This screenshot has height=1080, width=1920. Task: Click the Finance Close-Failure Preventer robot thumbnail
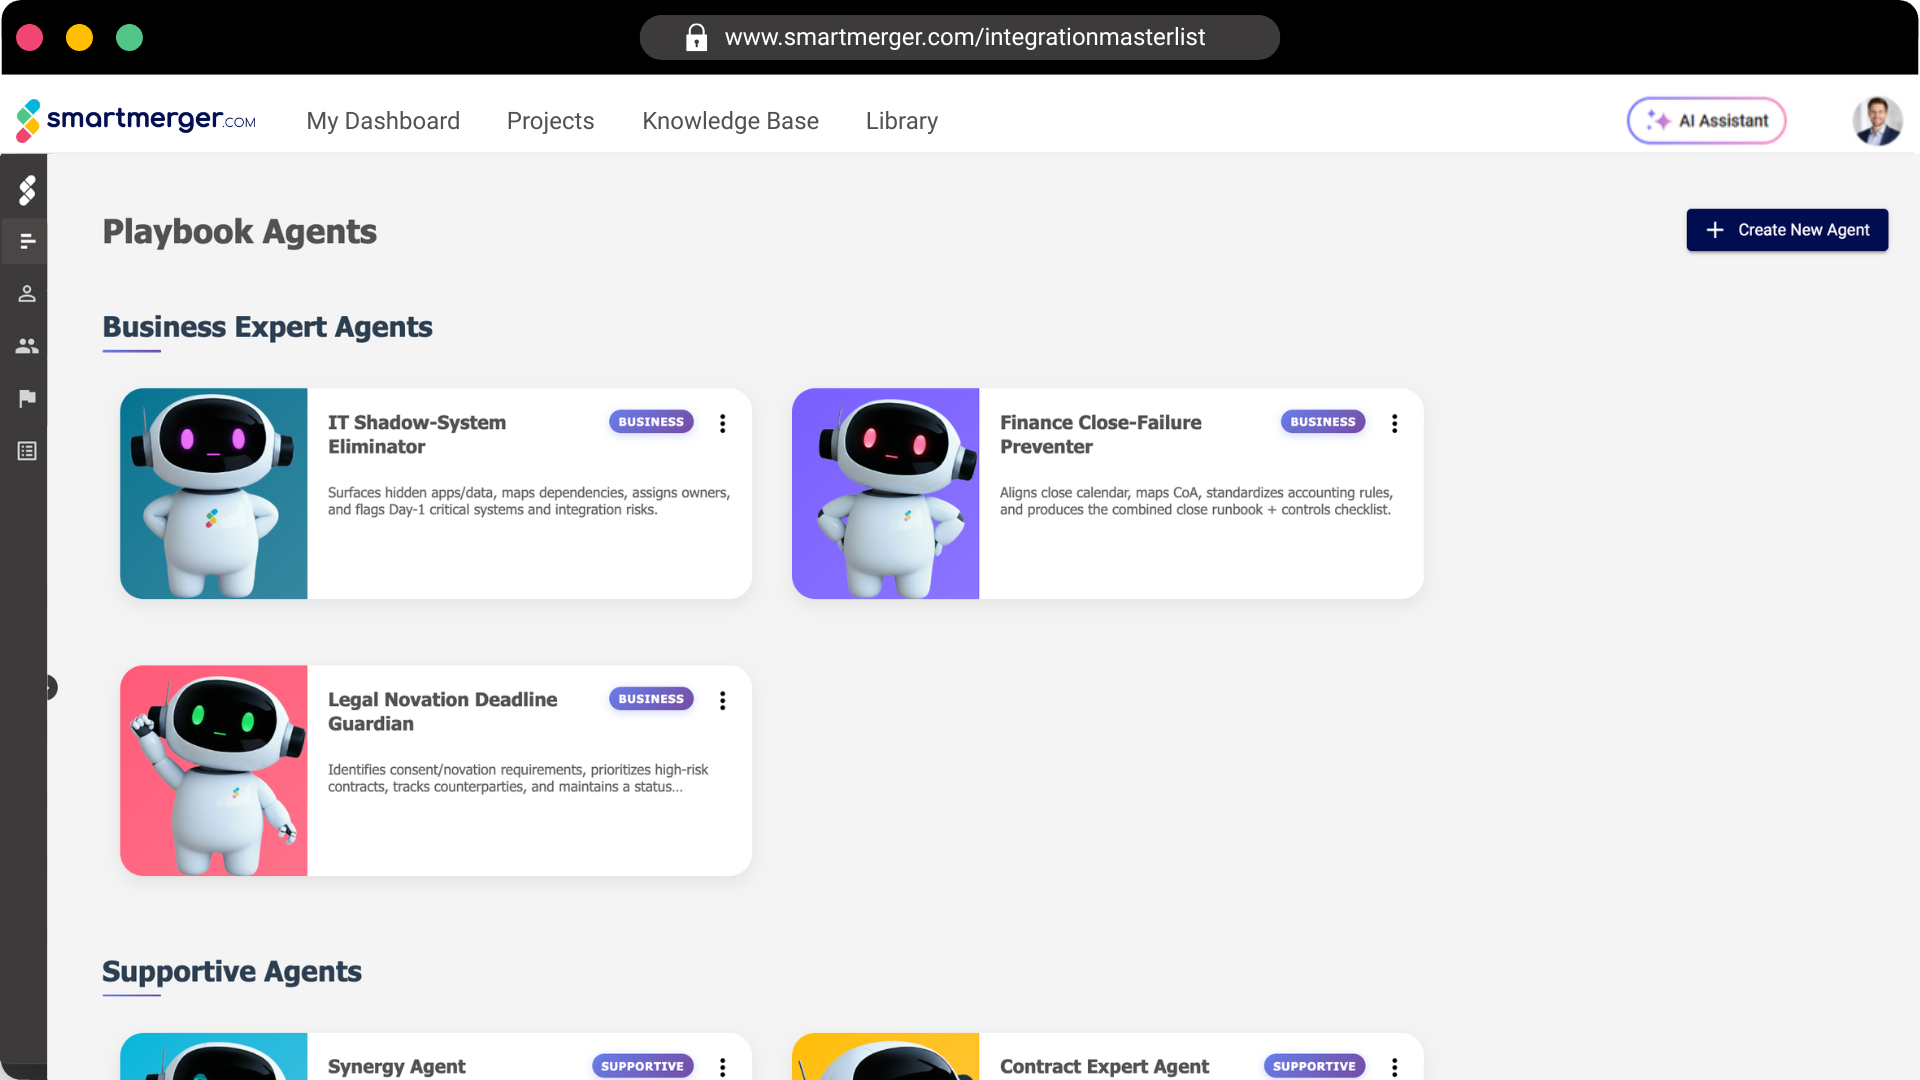click(x=885, y=494)
